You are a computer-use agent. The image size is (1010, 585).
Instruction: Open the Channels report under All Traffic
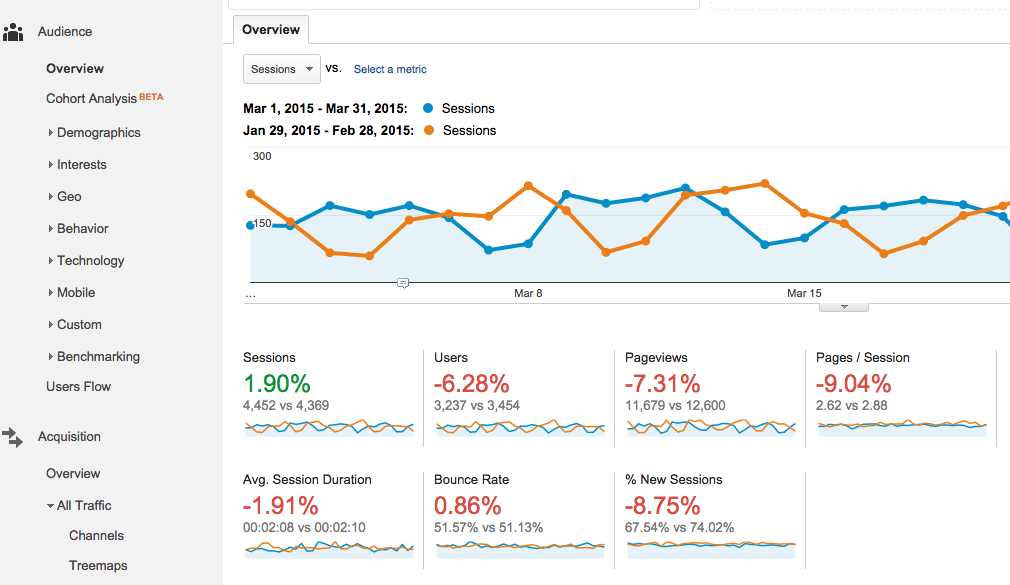tap(96, 535)
